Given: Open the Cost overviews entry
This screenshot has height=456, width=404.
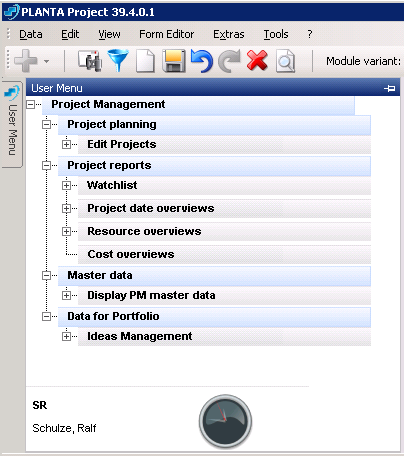Looking at the screenshot, I should click(224, 254).
